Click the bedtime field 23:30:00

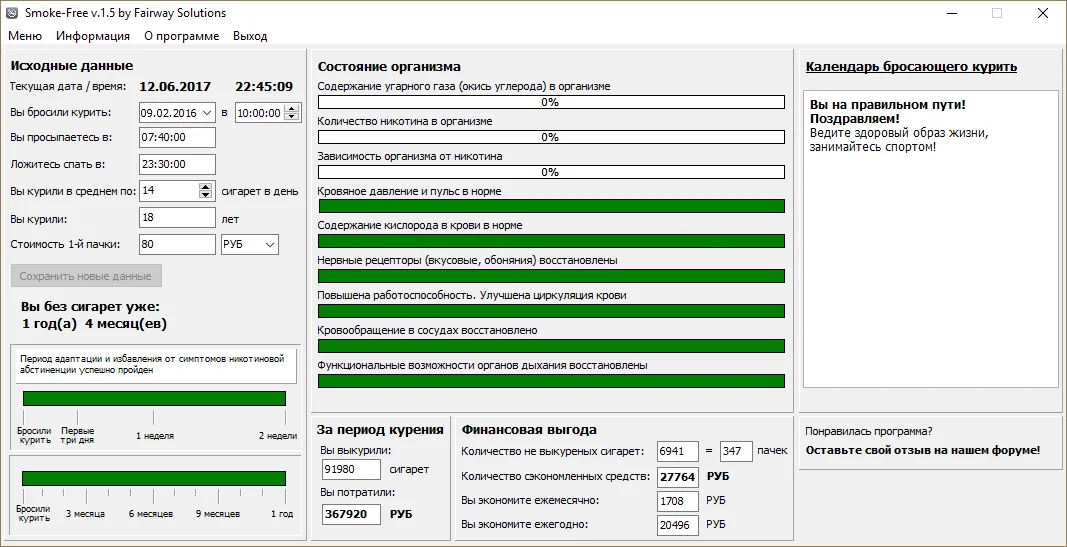click(x=177, y=164)
